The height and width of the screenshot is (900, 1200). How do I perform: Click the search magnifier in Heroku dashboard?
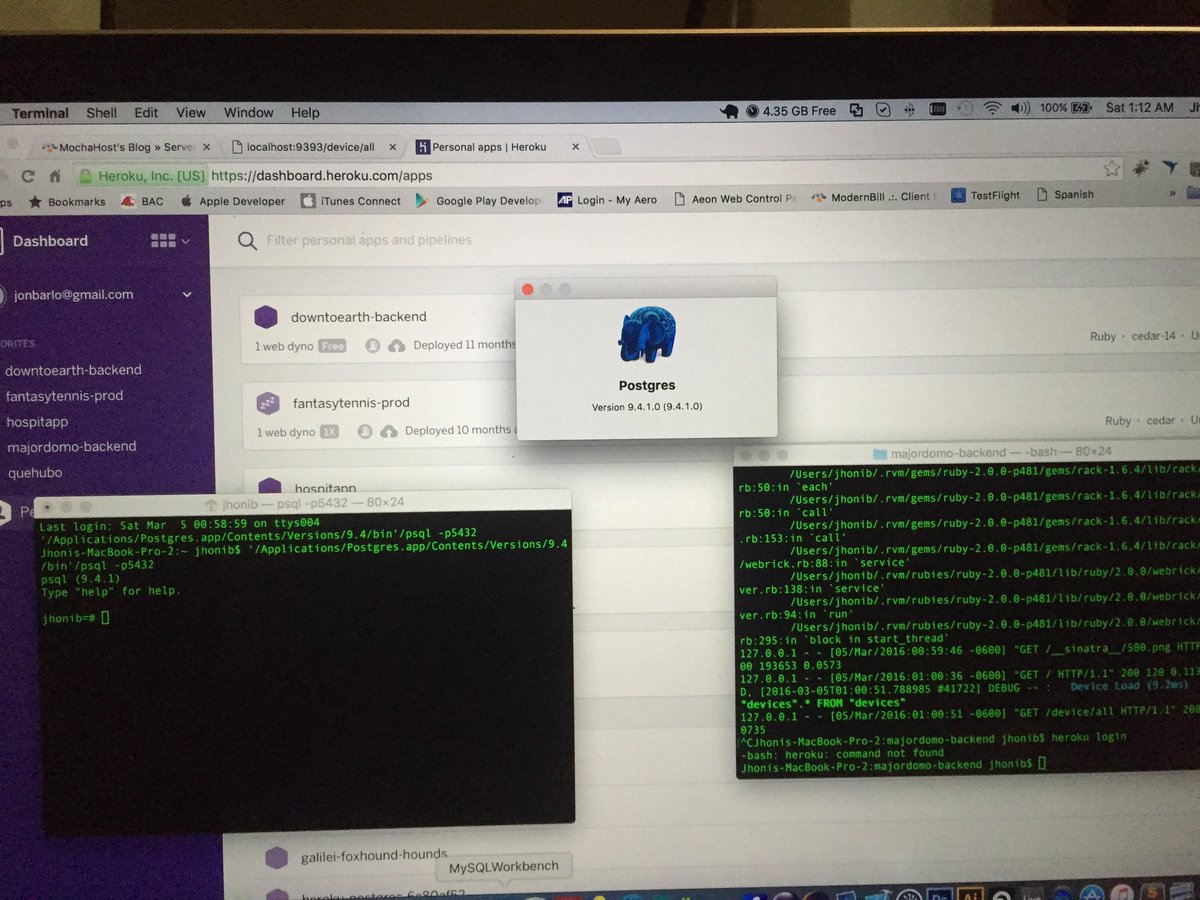(246, 240)
